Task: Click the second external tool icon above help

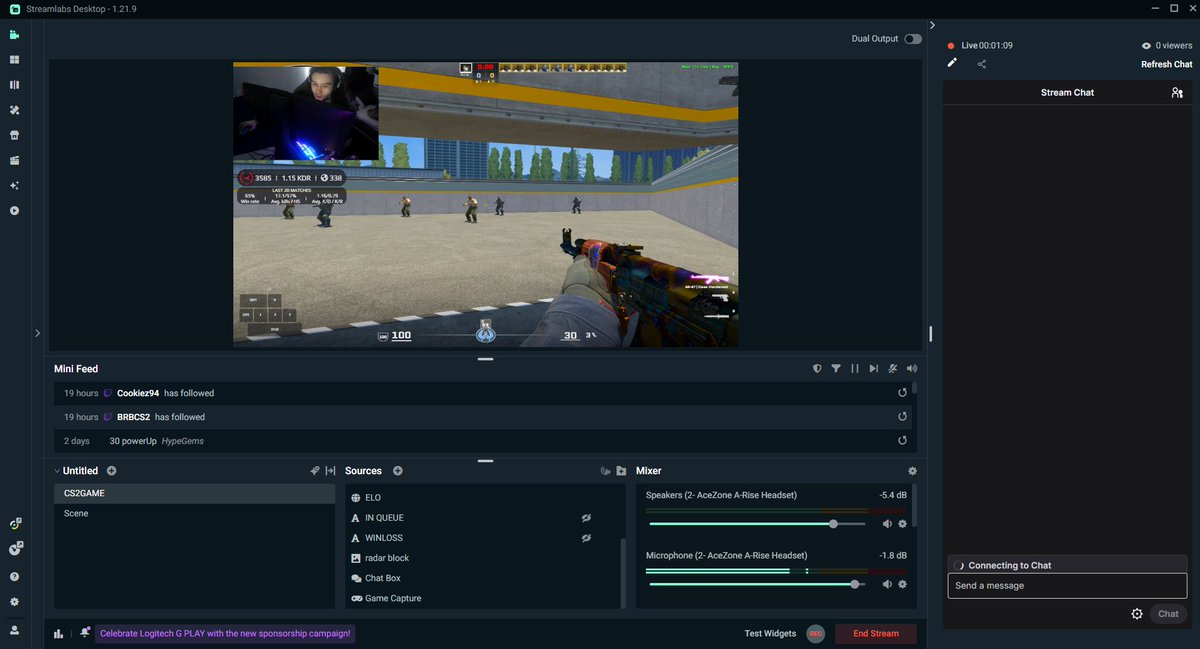Action: tap(15, 548)
